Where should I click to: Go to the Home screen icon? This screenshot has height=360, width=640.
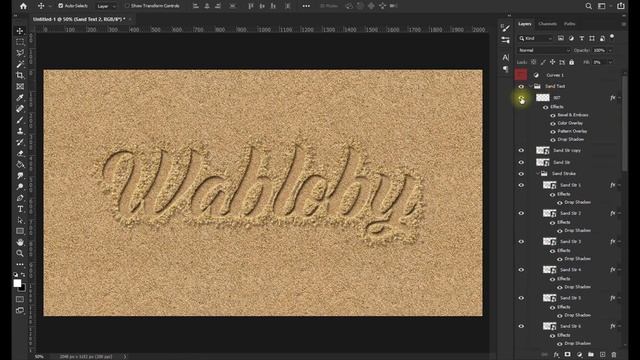tap(23, 6)
